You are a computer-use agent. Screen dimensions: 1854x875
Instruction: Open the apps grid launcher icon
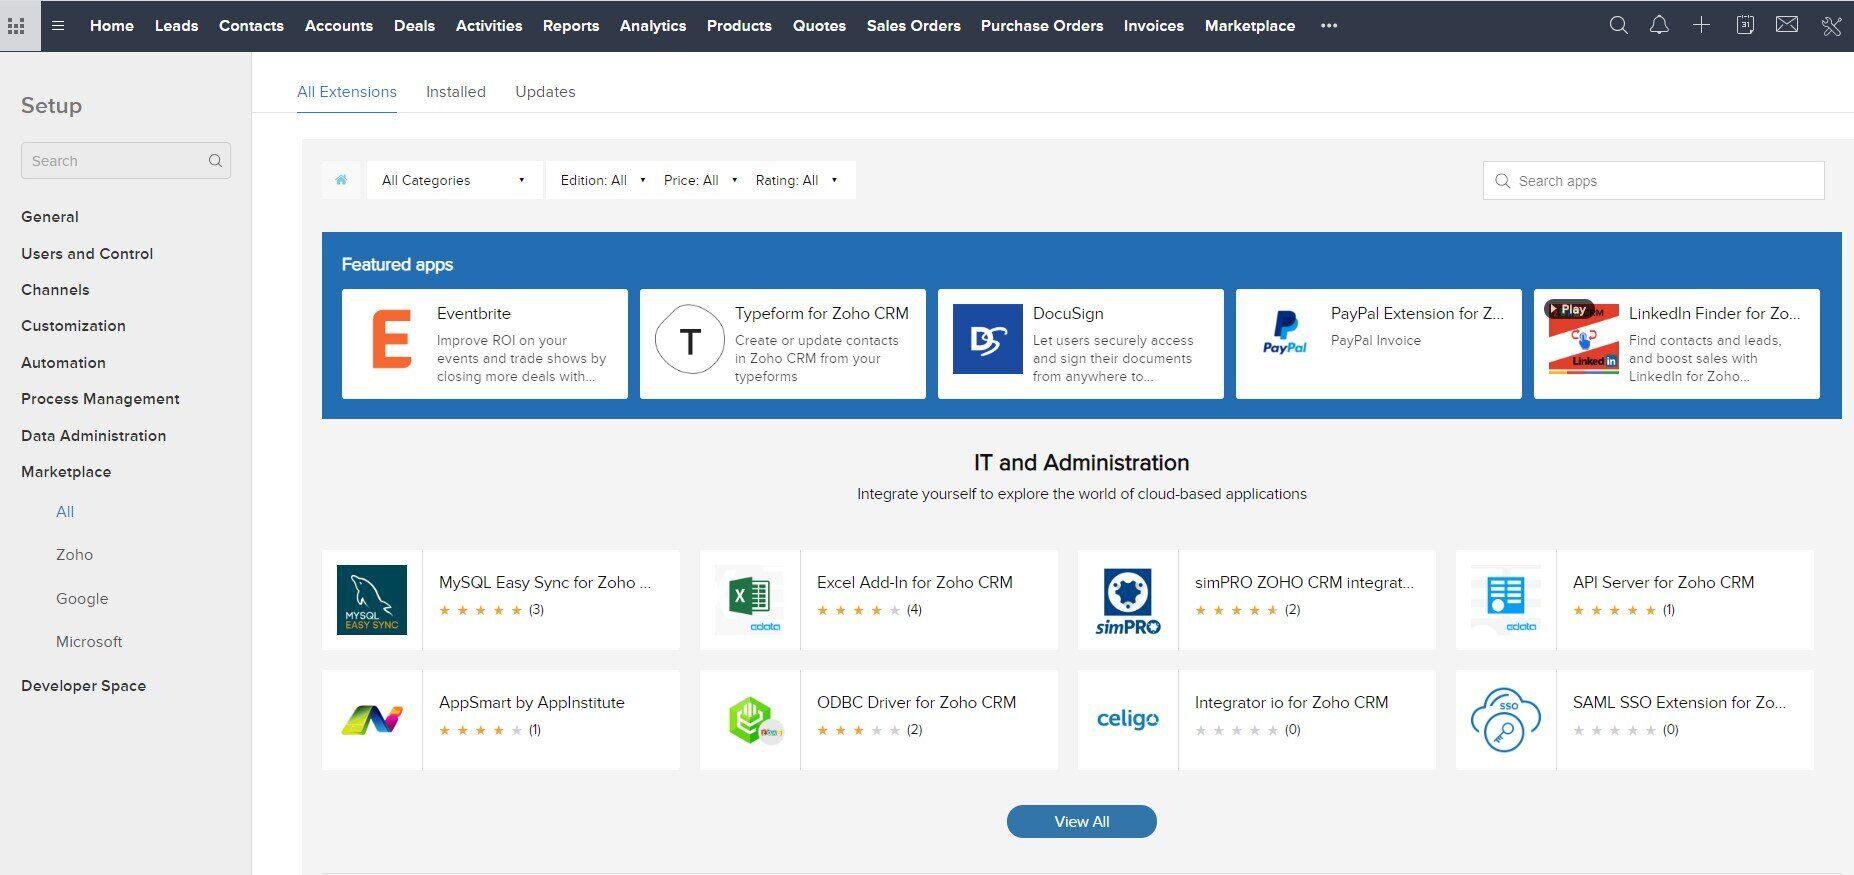click(16, 26)
